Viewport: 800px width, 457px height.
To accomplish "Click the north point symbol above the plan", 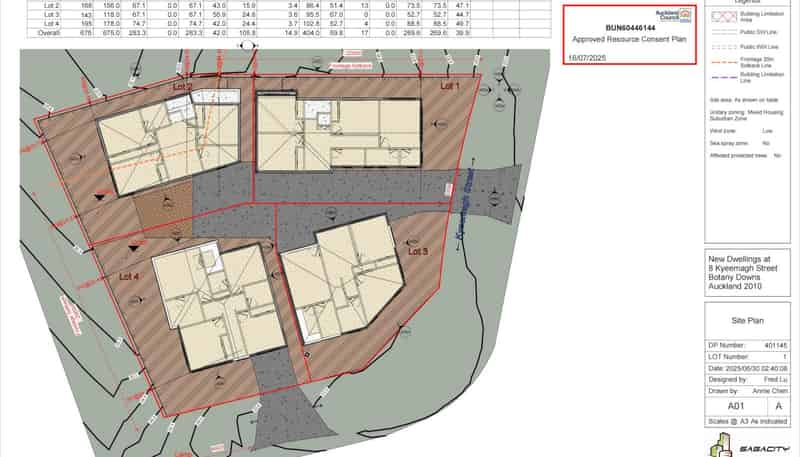I will point(247,45).
